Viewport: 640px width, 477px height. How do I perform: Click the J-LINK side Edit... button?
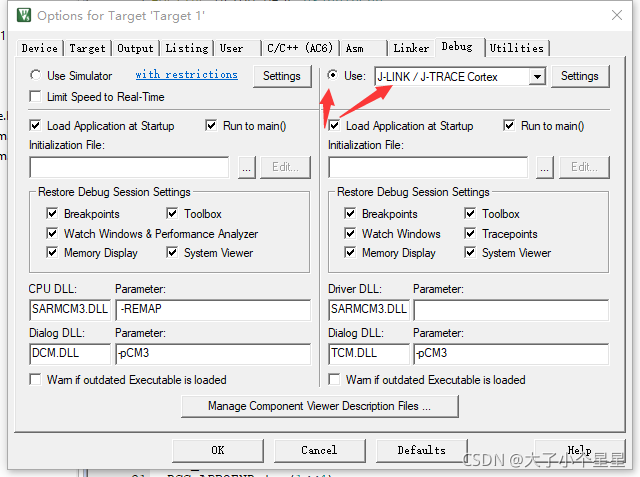pyautogui.click(x=584, y=167)
